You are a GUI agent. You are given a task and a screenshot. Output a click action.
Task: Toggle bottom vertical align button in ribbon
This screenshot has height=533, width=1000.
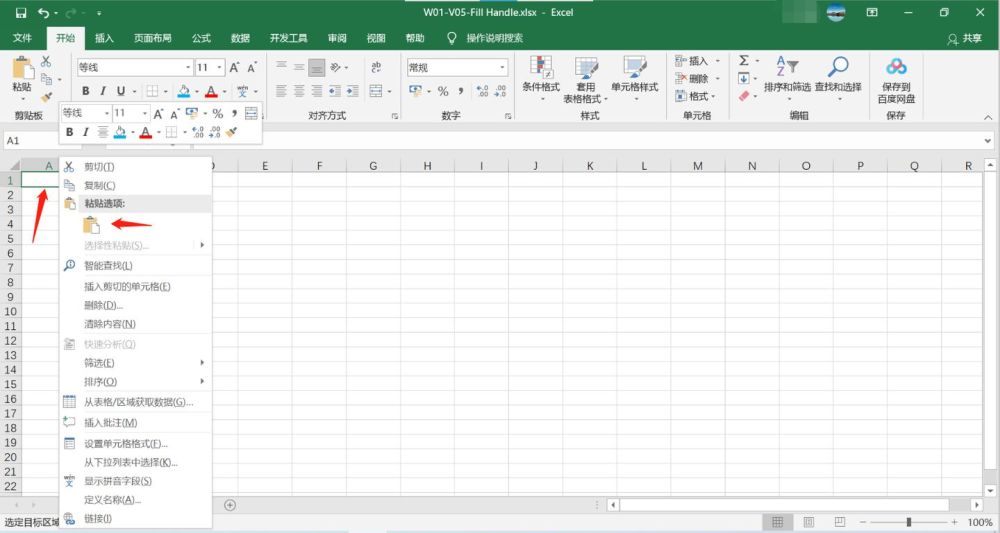[316, 67]
